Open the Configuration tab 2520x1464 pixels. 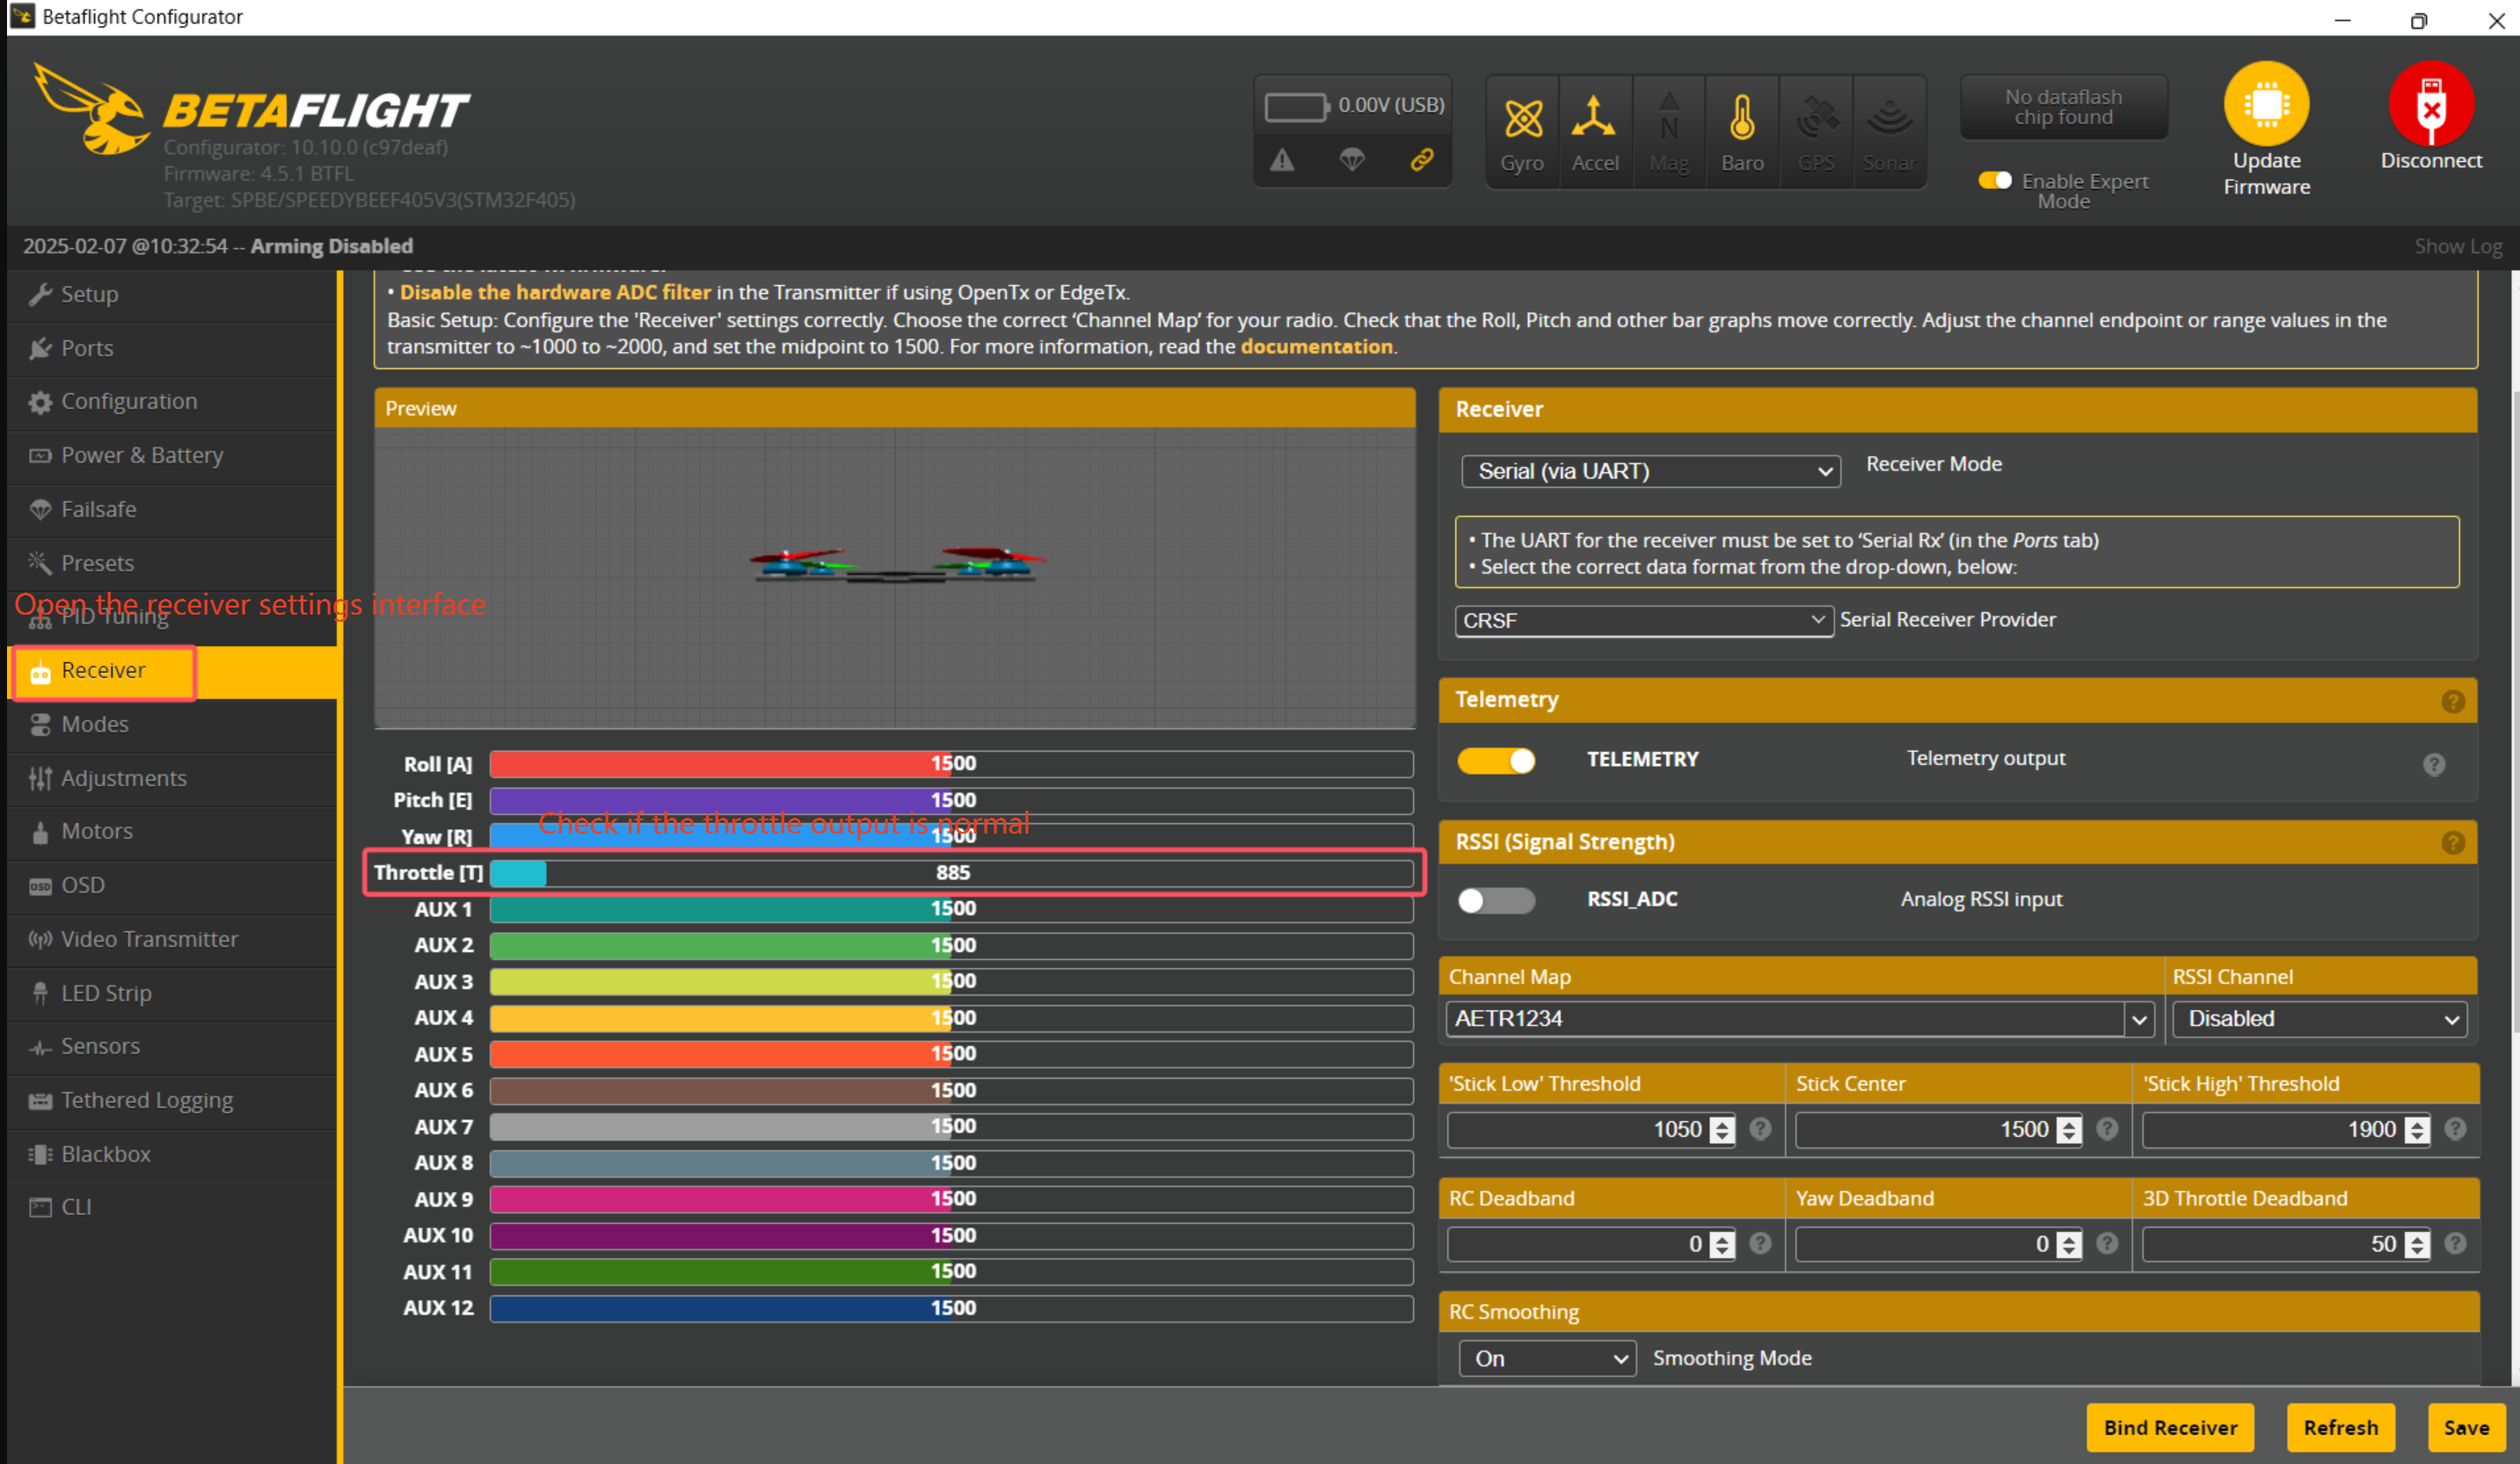[x=172, y=401]
